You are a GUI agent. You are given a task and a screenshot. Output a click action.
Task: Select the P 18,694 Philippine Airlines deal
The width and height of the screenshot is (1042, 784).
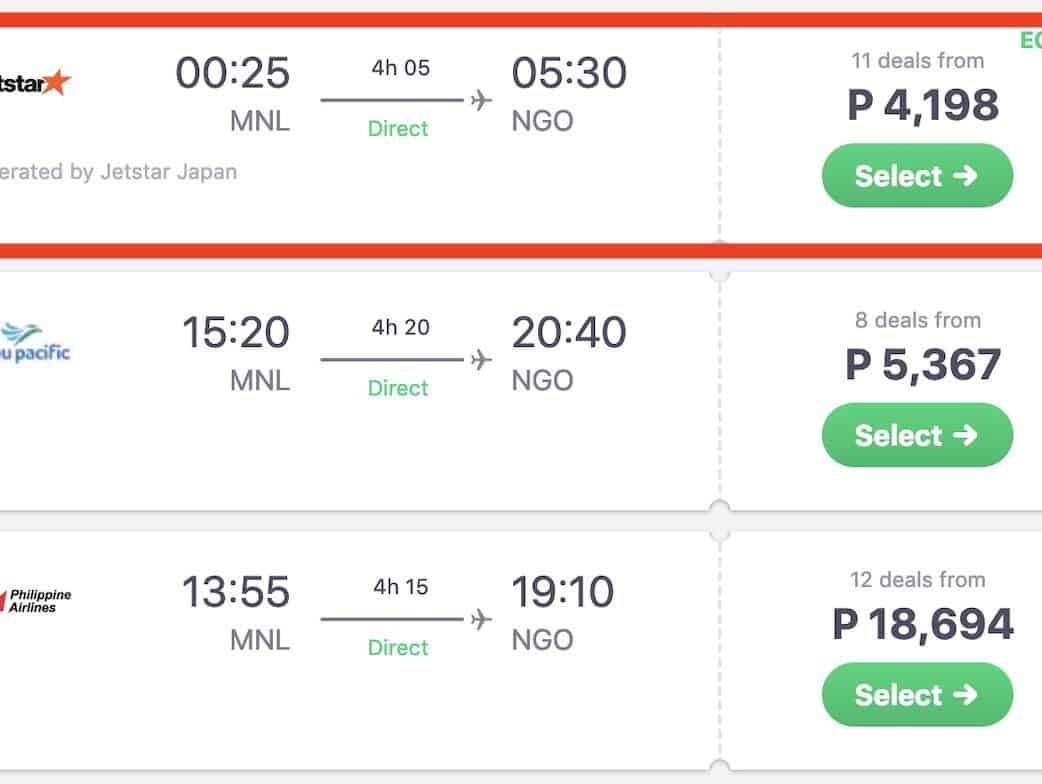pyautogui.click(x=916, y=694)
